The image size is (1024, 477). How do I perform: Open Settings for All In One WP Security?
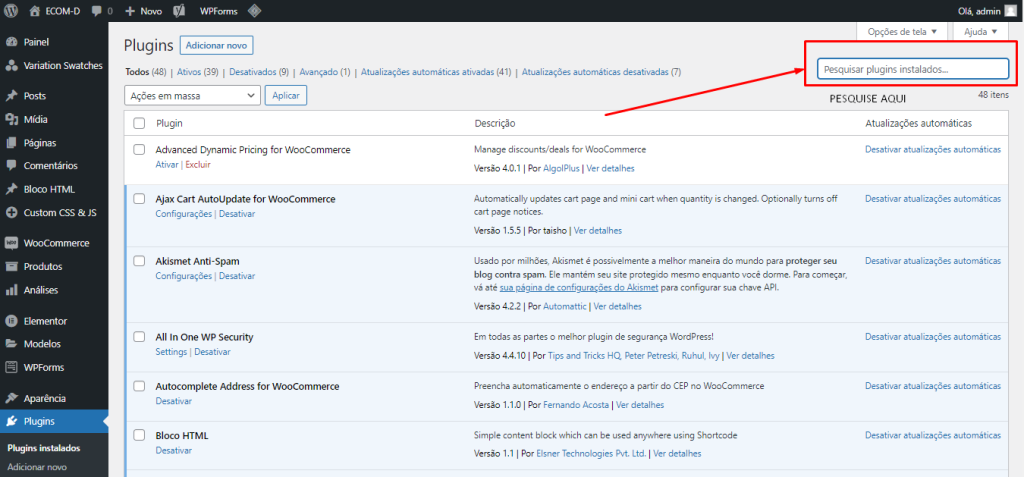pyautogui.click(x=171, y=352)
